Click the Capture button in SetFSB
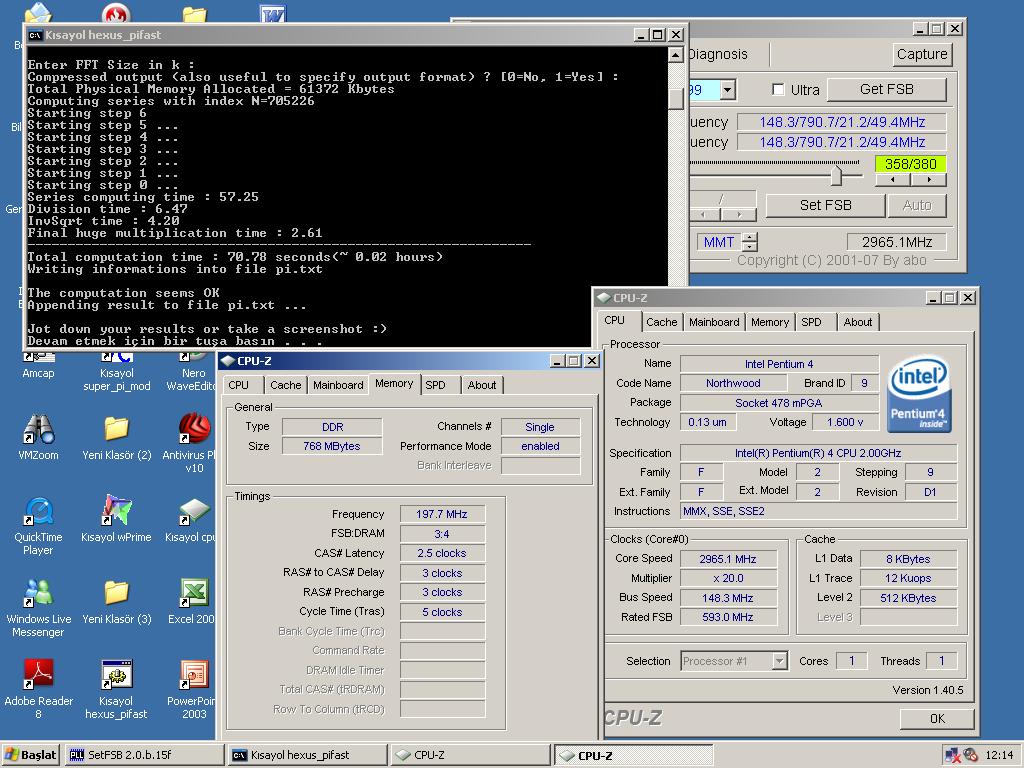The height and width of the screenshot is (768, 1024). click(922, 54)
